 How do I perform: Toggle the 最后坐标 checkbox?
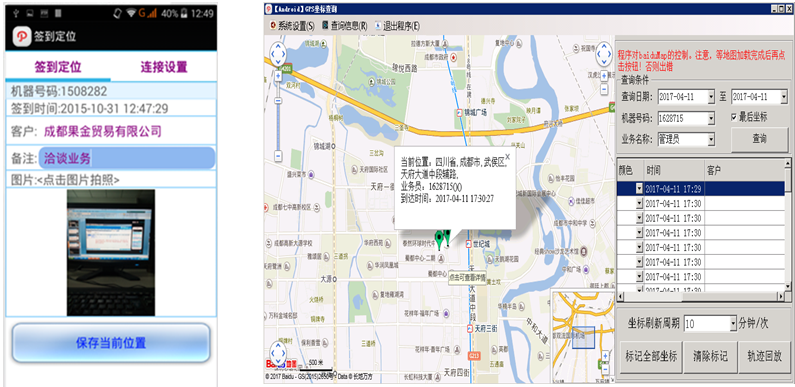(734, 117)
